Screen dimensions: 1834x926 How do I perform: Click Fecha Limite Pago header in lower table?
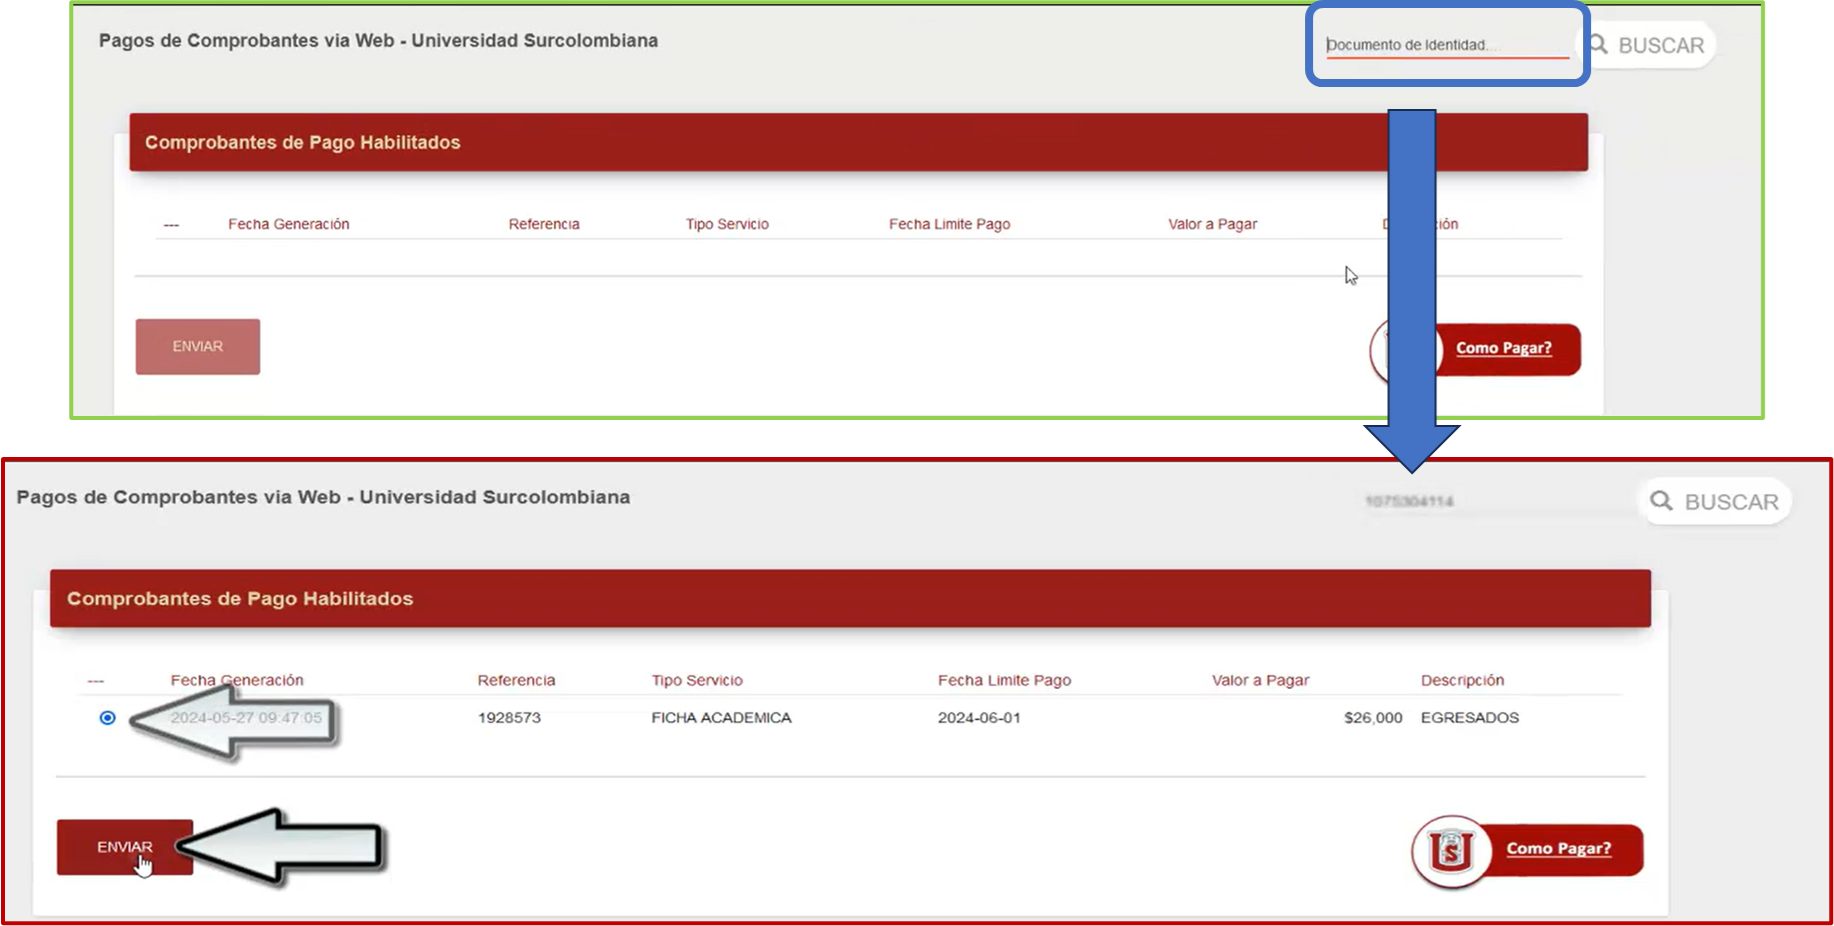pyautogui.click(x=1004, y=680)
